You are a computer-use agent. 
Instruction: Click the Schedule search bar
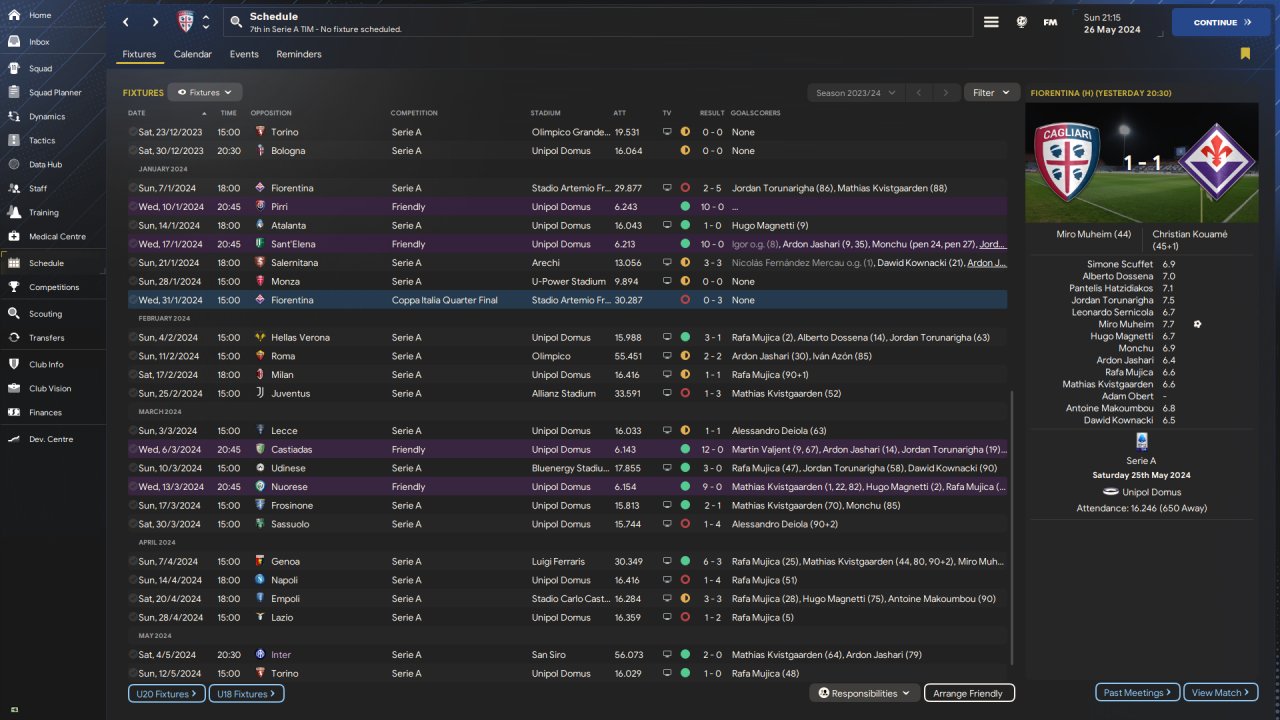(598, 22)
